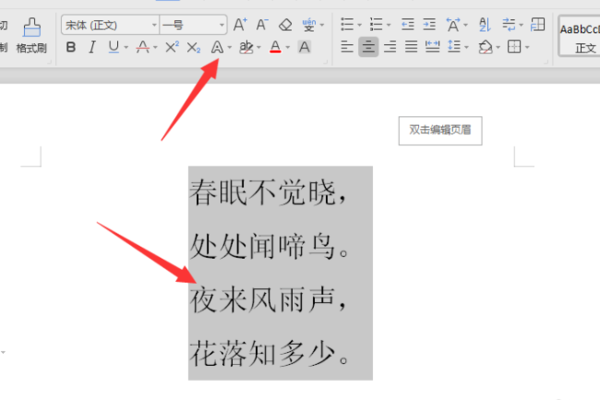600x400 pixels.
Task: Expand the underline style dropdown arrow
Action: coord(126,47)
